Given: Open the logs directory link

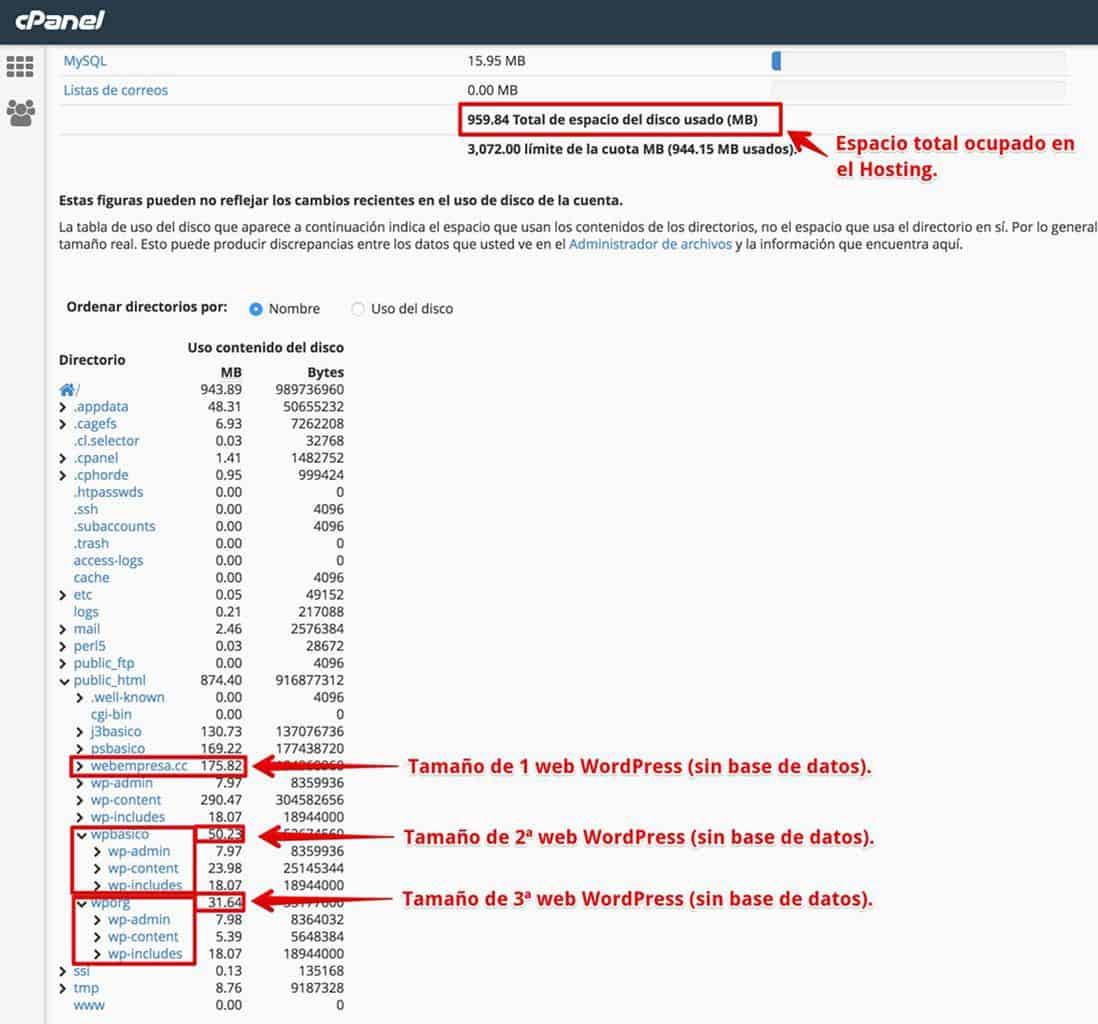Looking at the screenshot, I should tap(85, 612).
